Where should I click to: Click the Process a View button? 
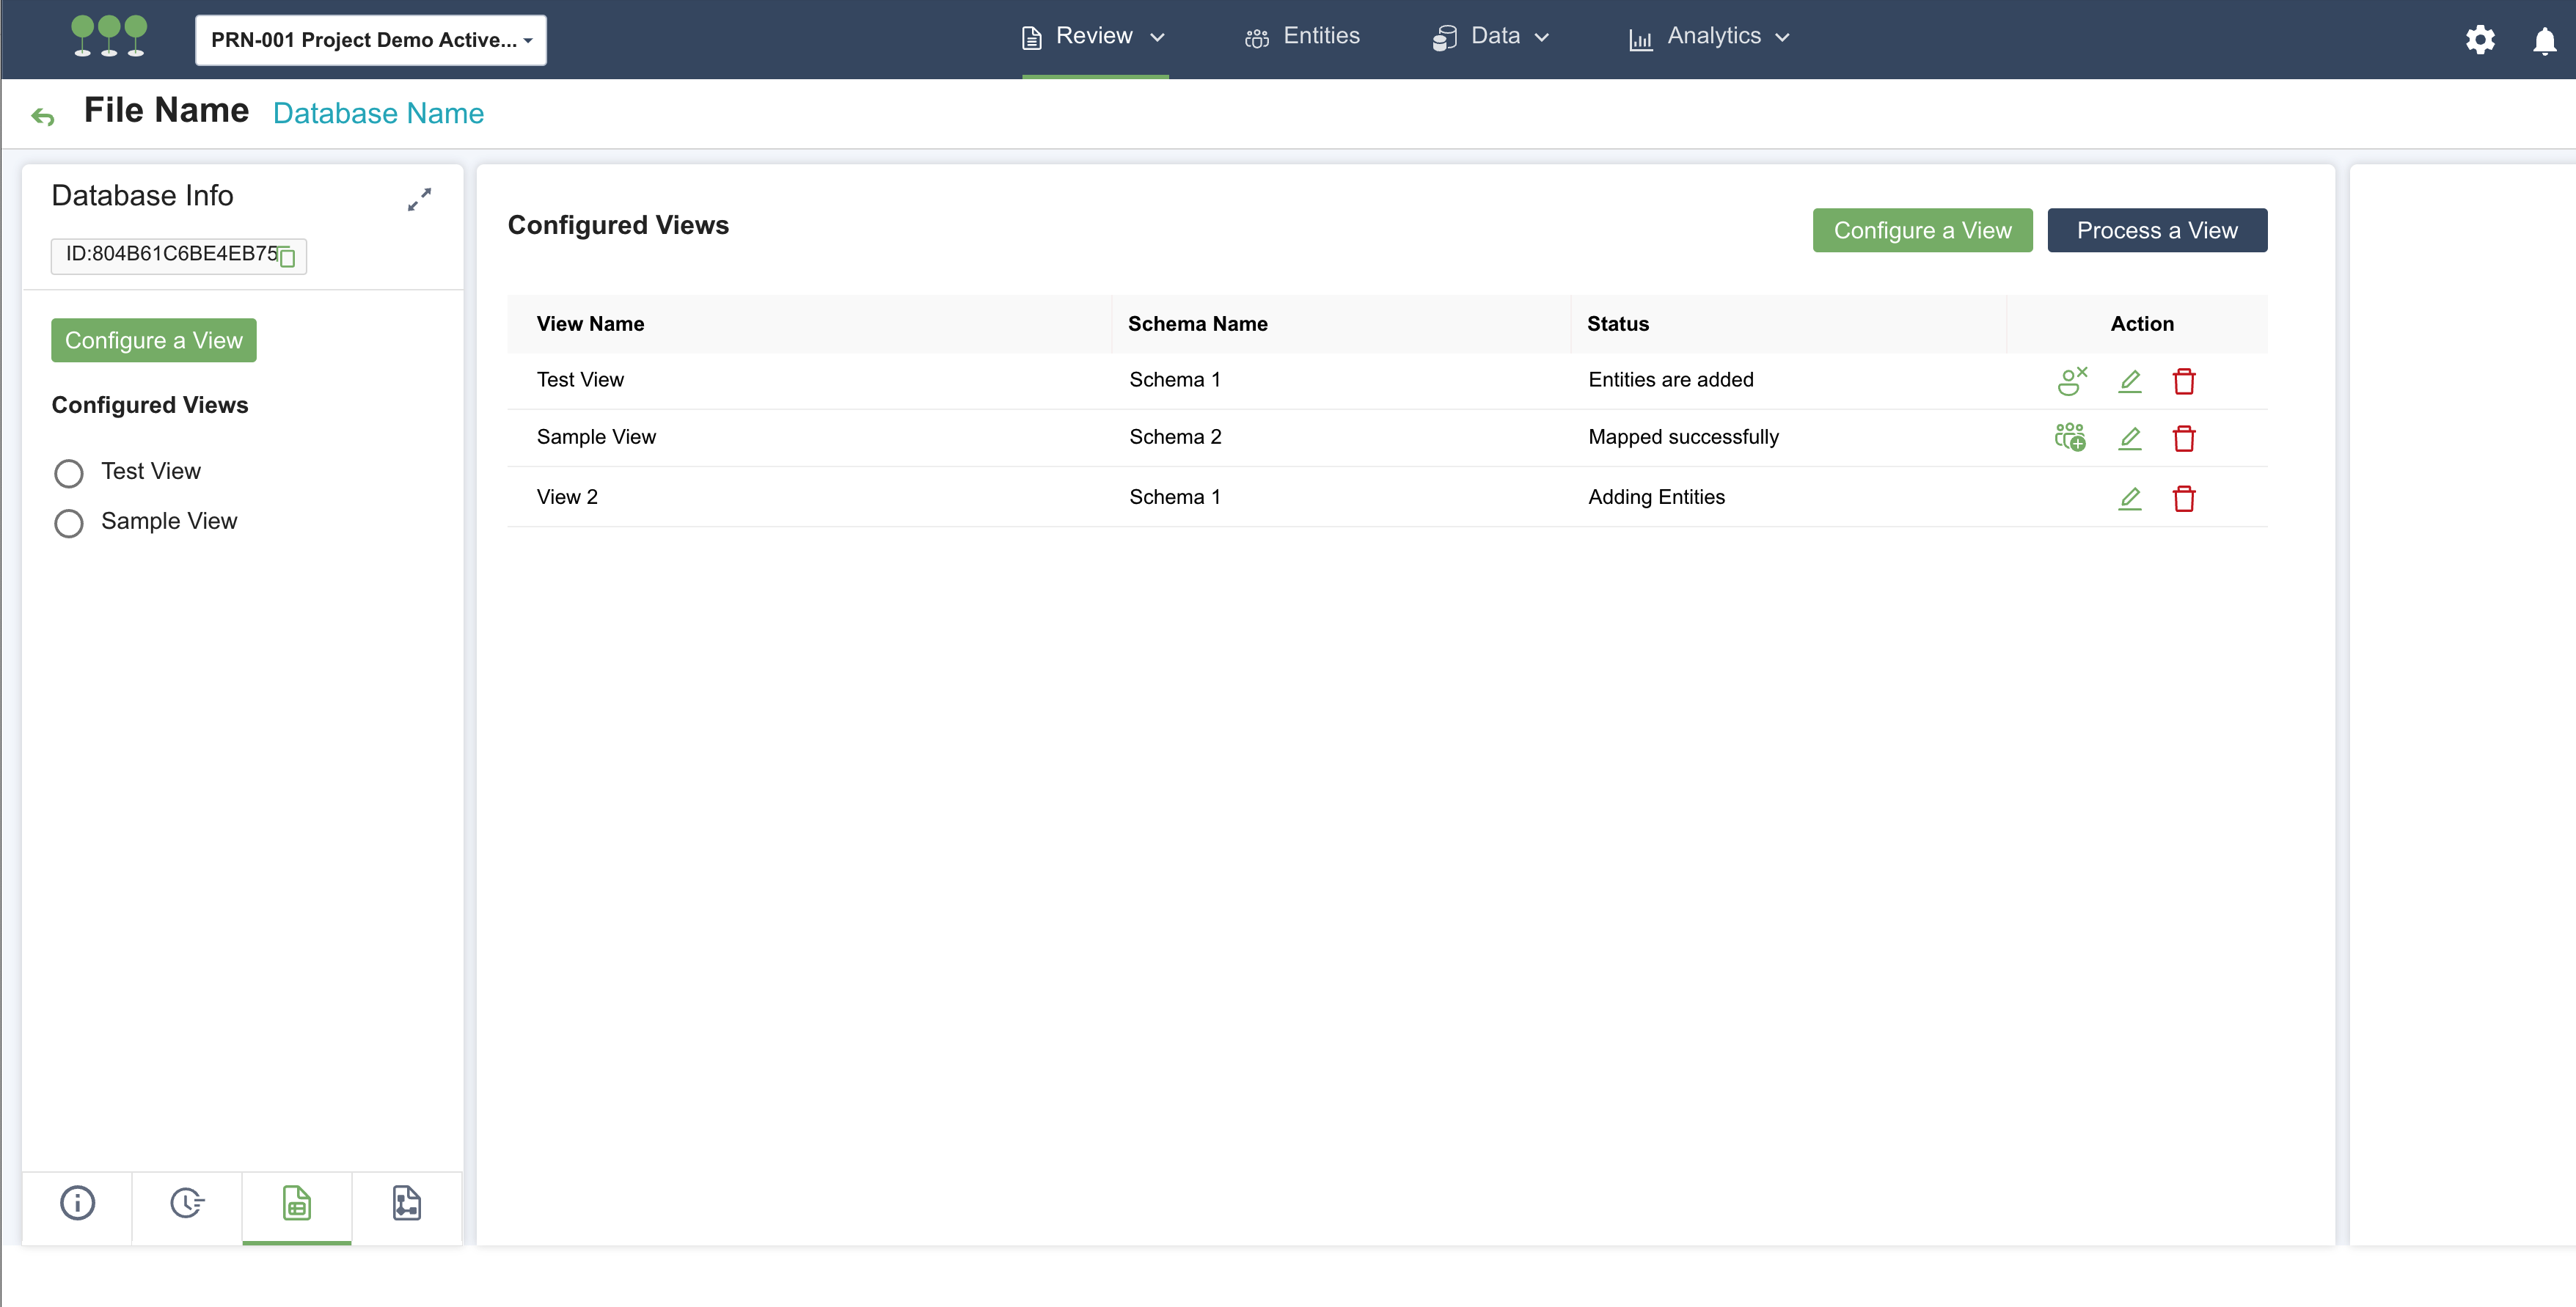[2157, 230]
